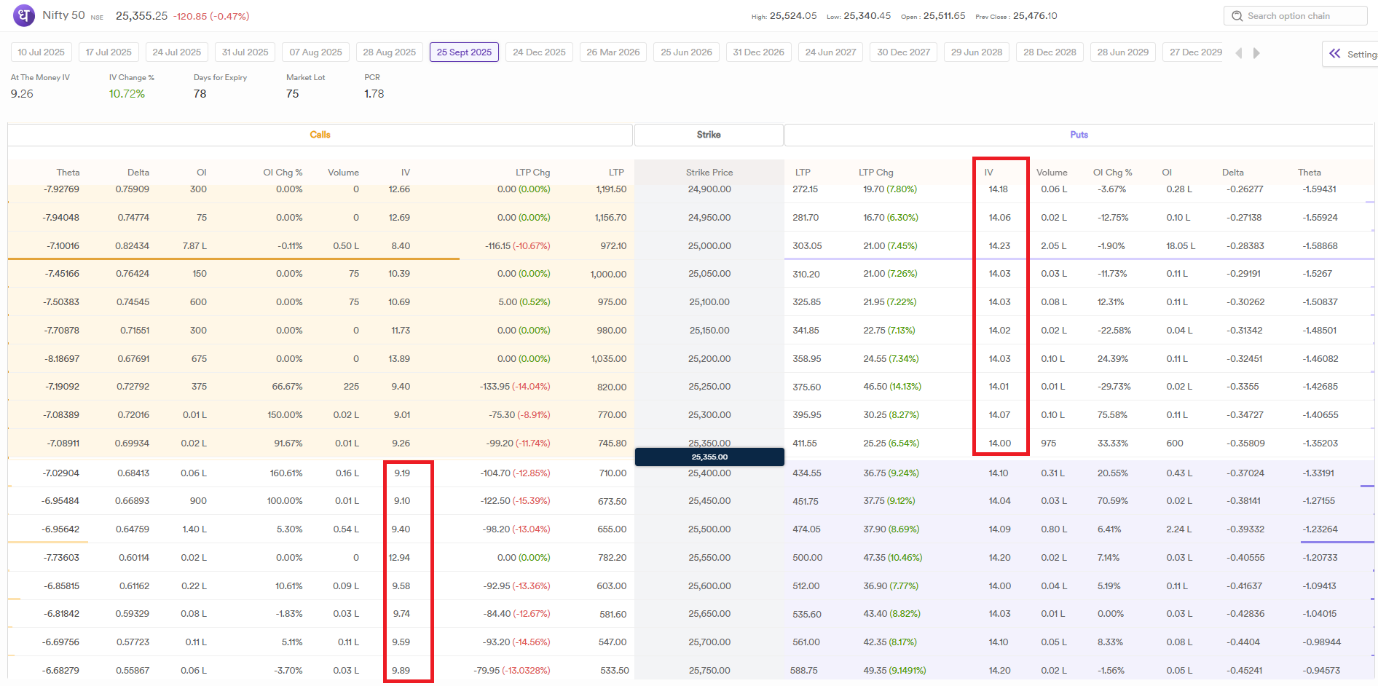The image size is (1378, 686).
Task: Click the Strike section header
Action: (709, 134)
